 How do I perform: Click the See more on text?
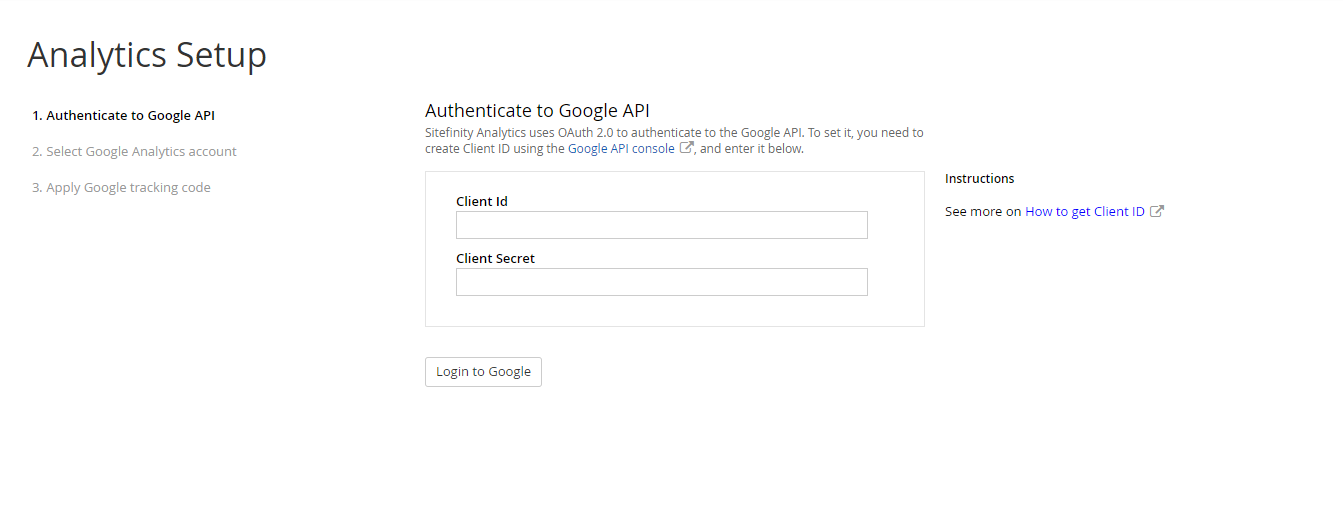click(x=983, y=211)
